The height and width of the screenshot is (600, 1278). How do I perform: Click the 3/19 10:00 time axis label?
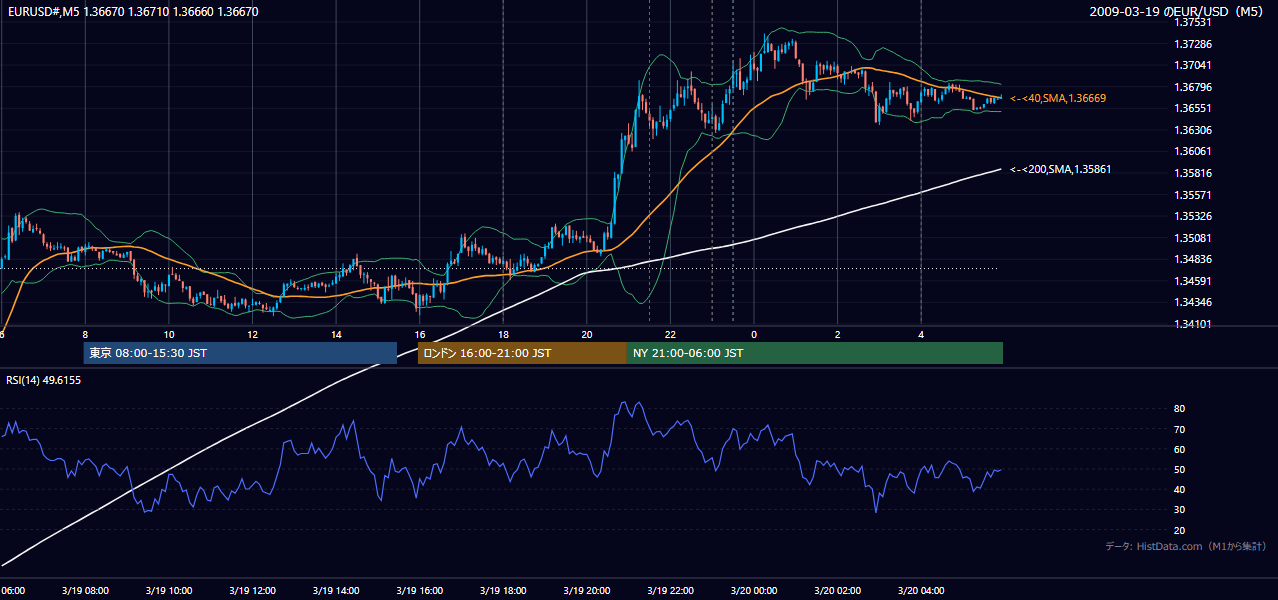tap(168, 590)
